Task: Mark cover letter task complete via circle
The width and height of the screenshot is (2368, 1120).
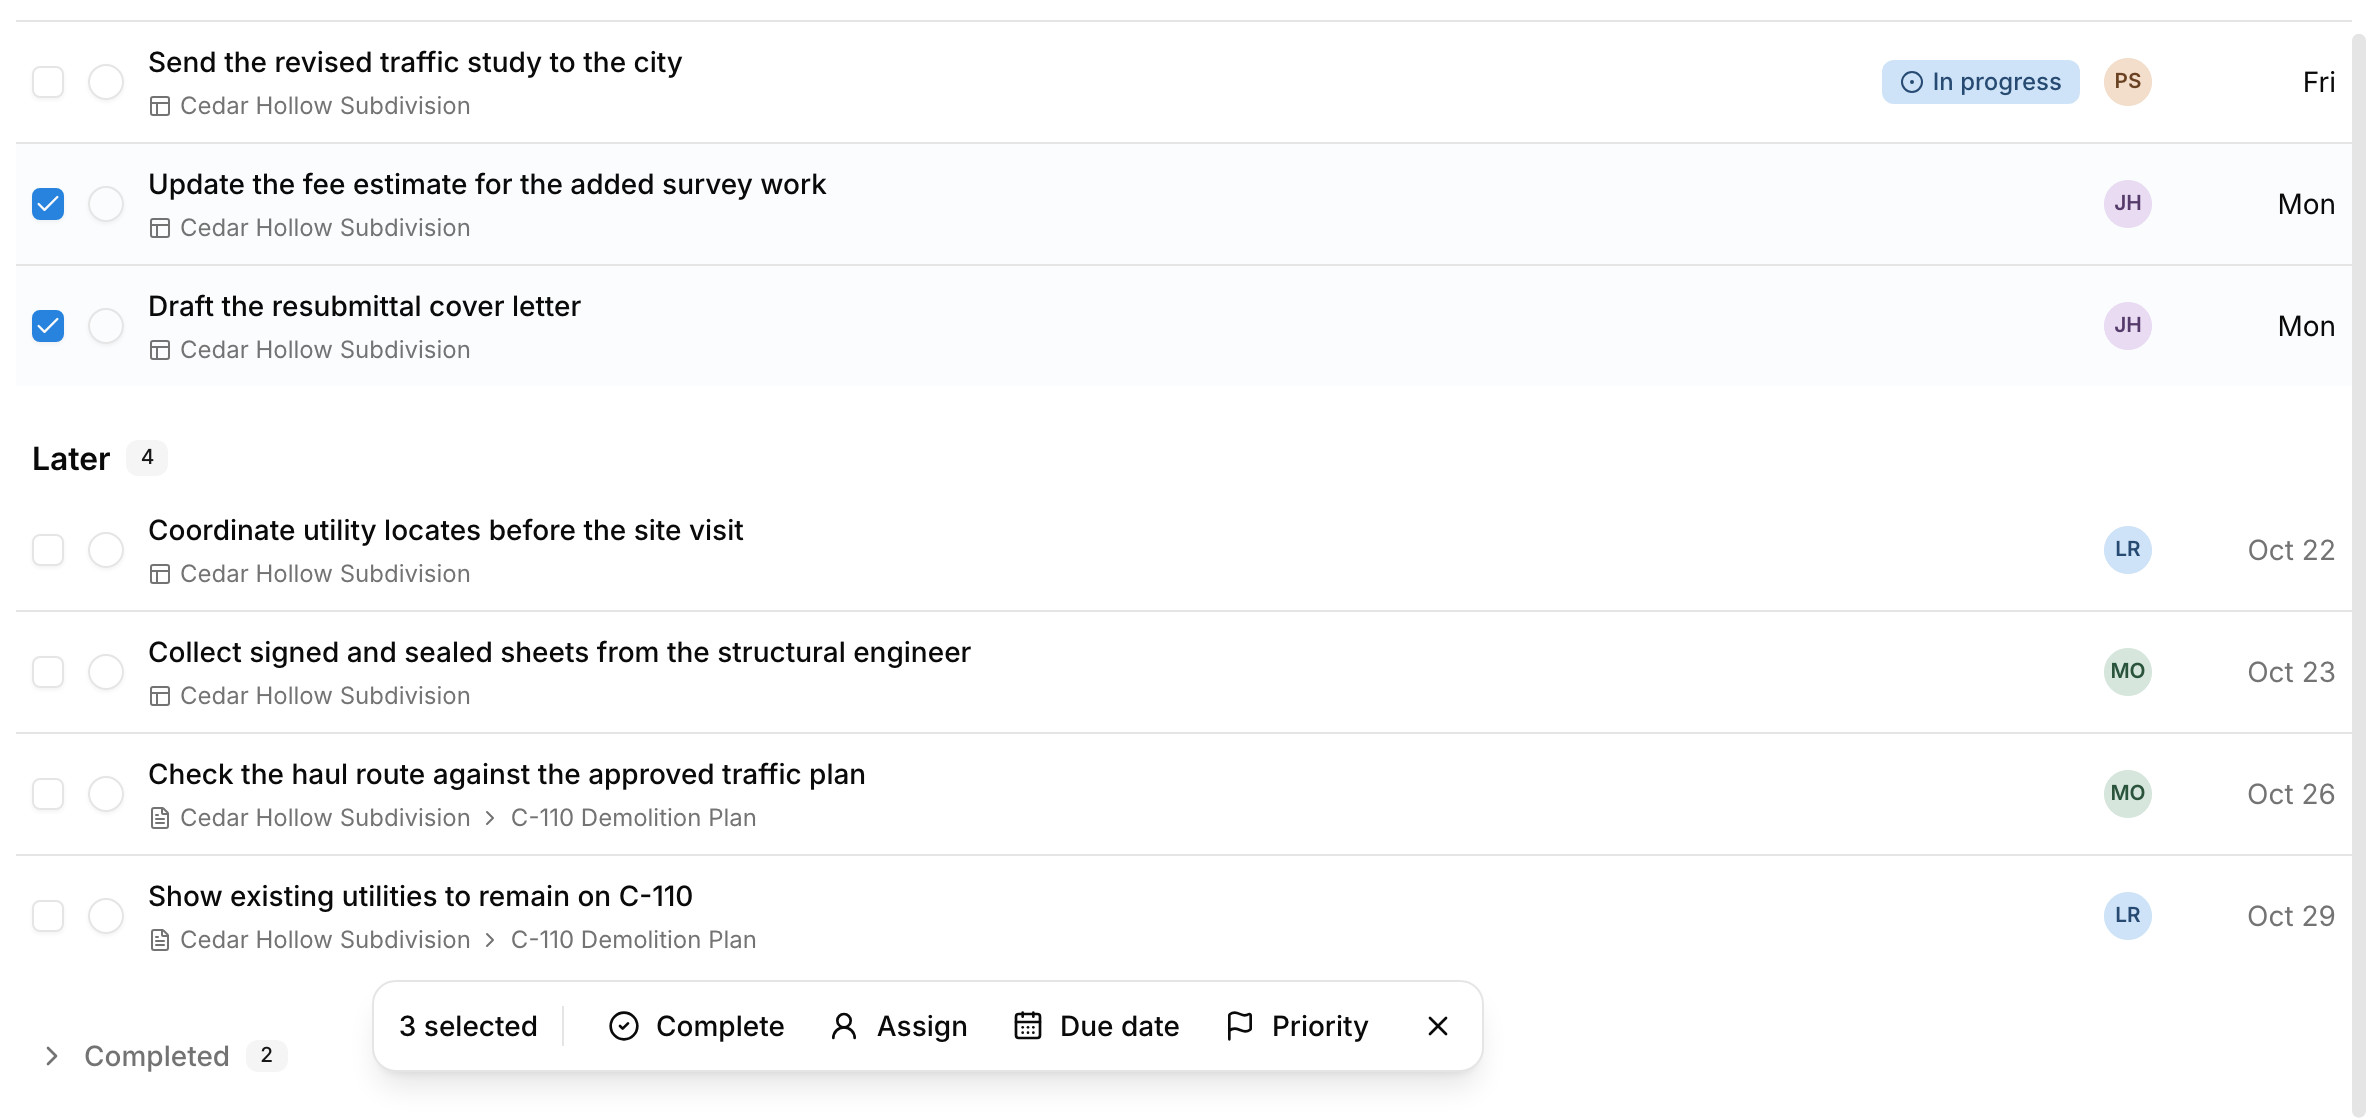Action: 106,326
